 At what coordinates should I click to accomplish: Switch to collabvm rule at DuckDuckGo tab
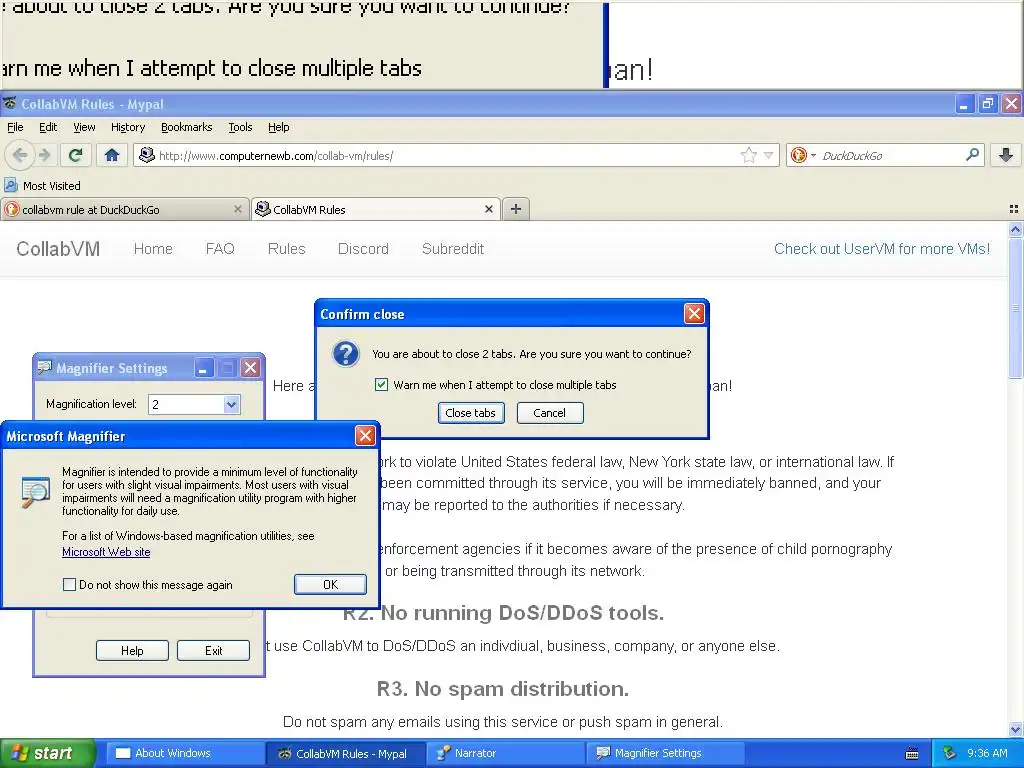(124, 209)
